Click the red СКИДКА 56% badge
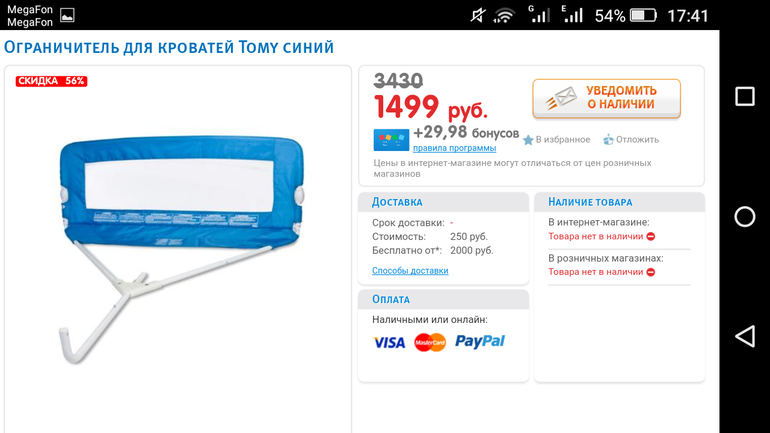This screenshot has height=433, width=770. tap(51, 81)
